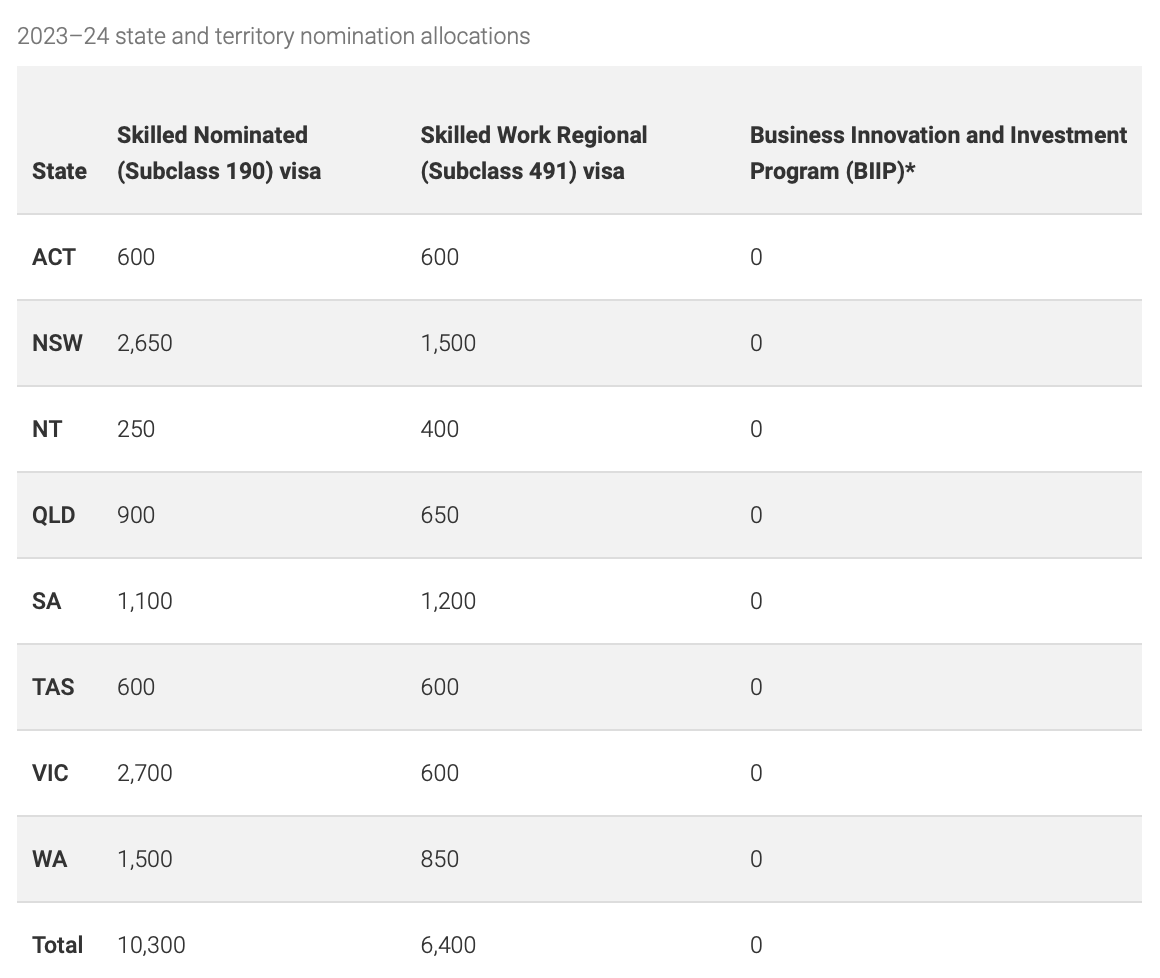
Task: Click the Total 6,400 cell
Action: coord(448,945)
